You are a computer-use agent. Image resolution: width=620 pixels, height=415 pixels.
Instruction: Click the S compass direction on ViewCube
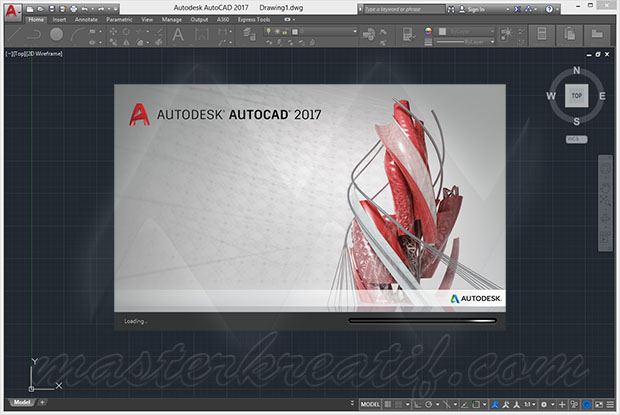[x=577, y=121]
